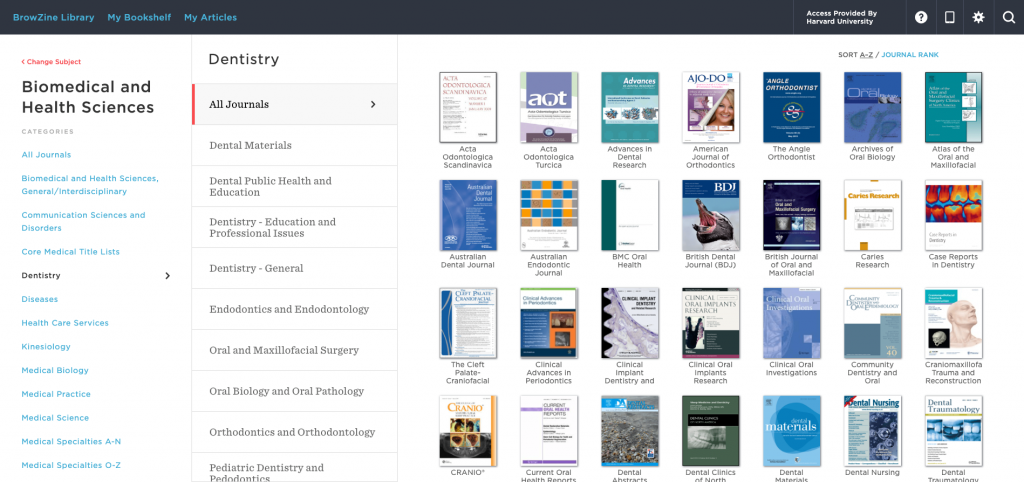Expand the Dentistry category chevron

167,276
